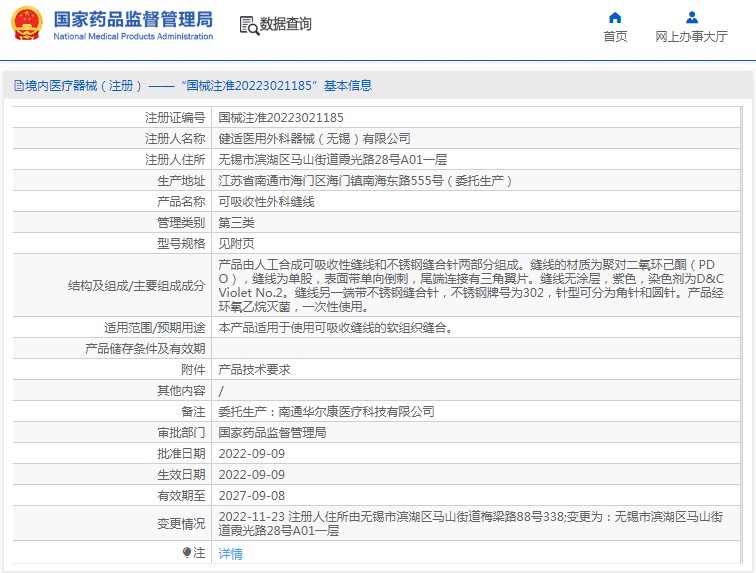Click the lightbulb icon beside 注

tap(186, 552)
